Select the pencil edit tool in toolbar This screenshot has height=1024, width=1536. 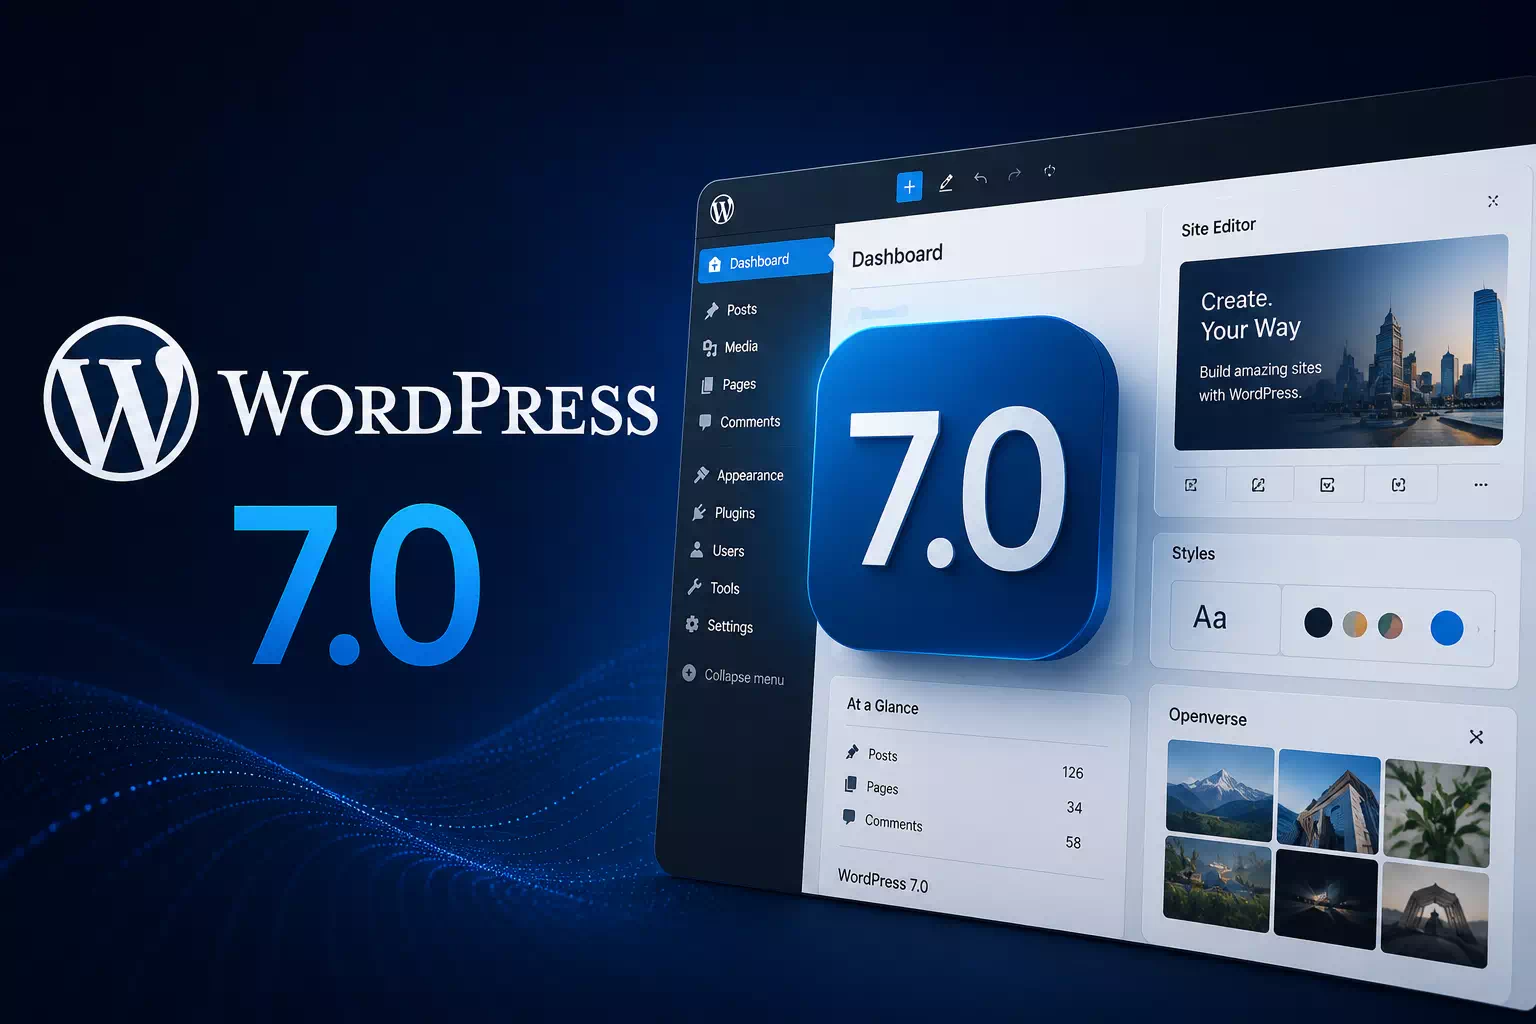tap(946, 182)
